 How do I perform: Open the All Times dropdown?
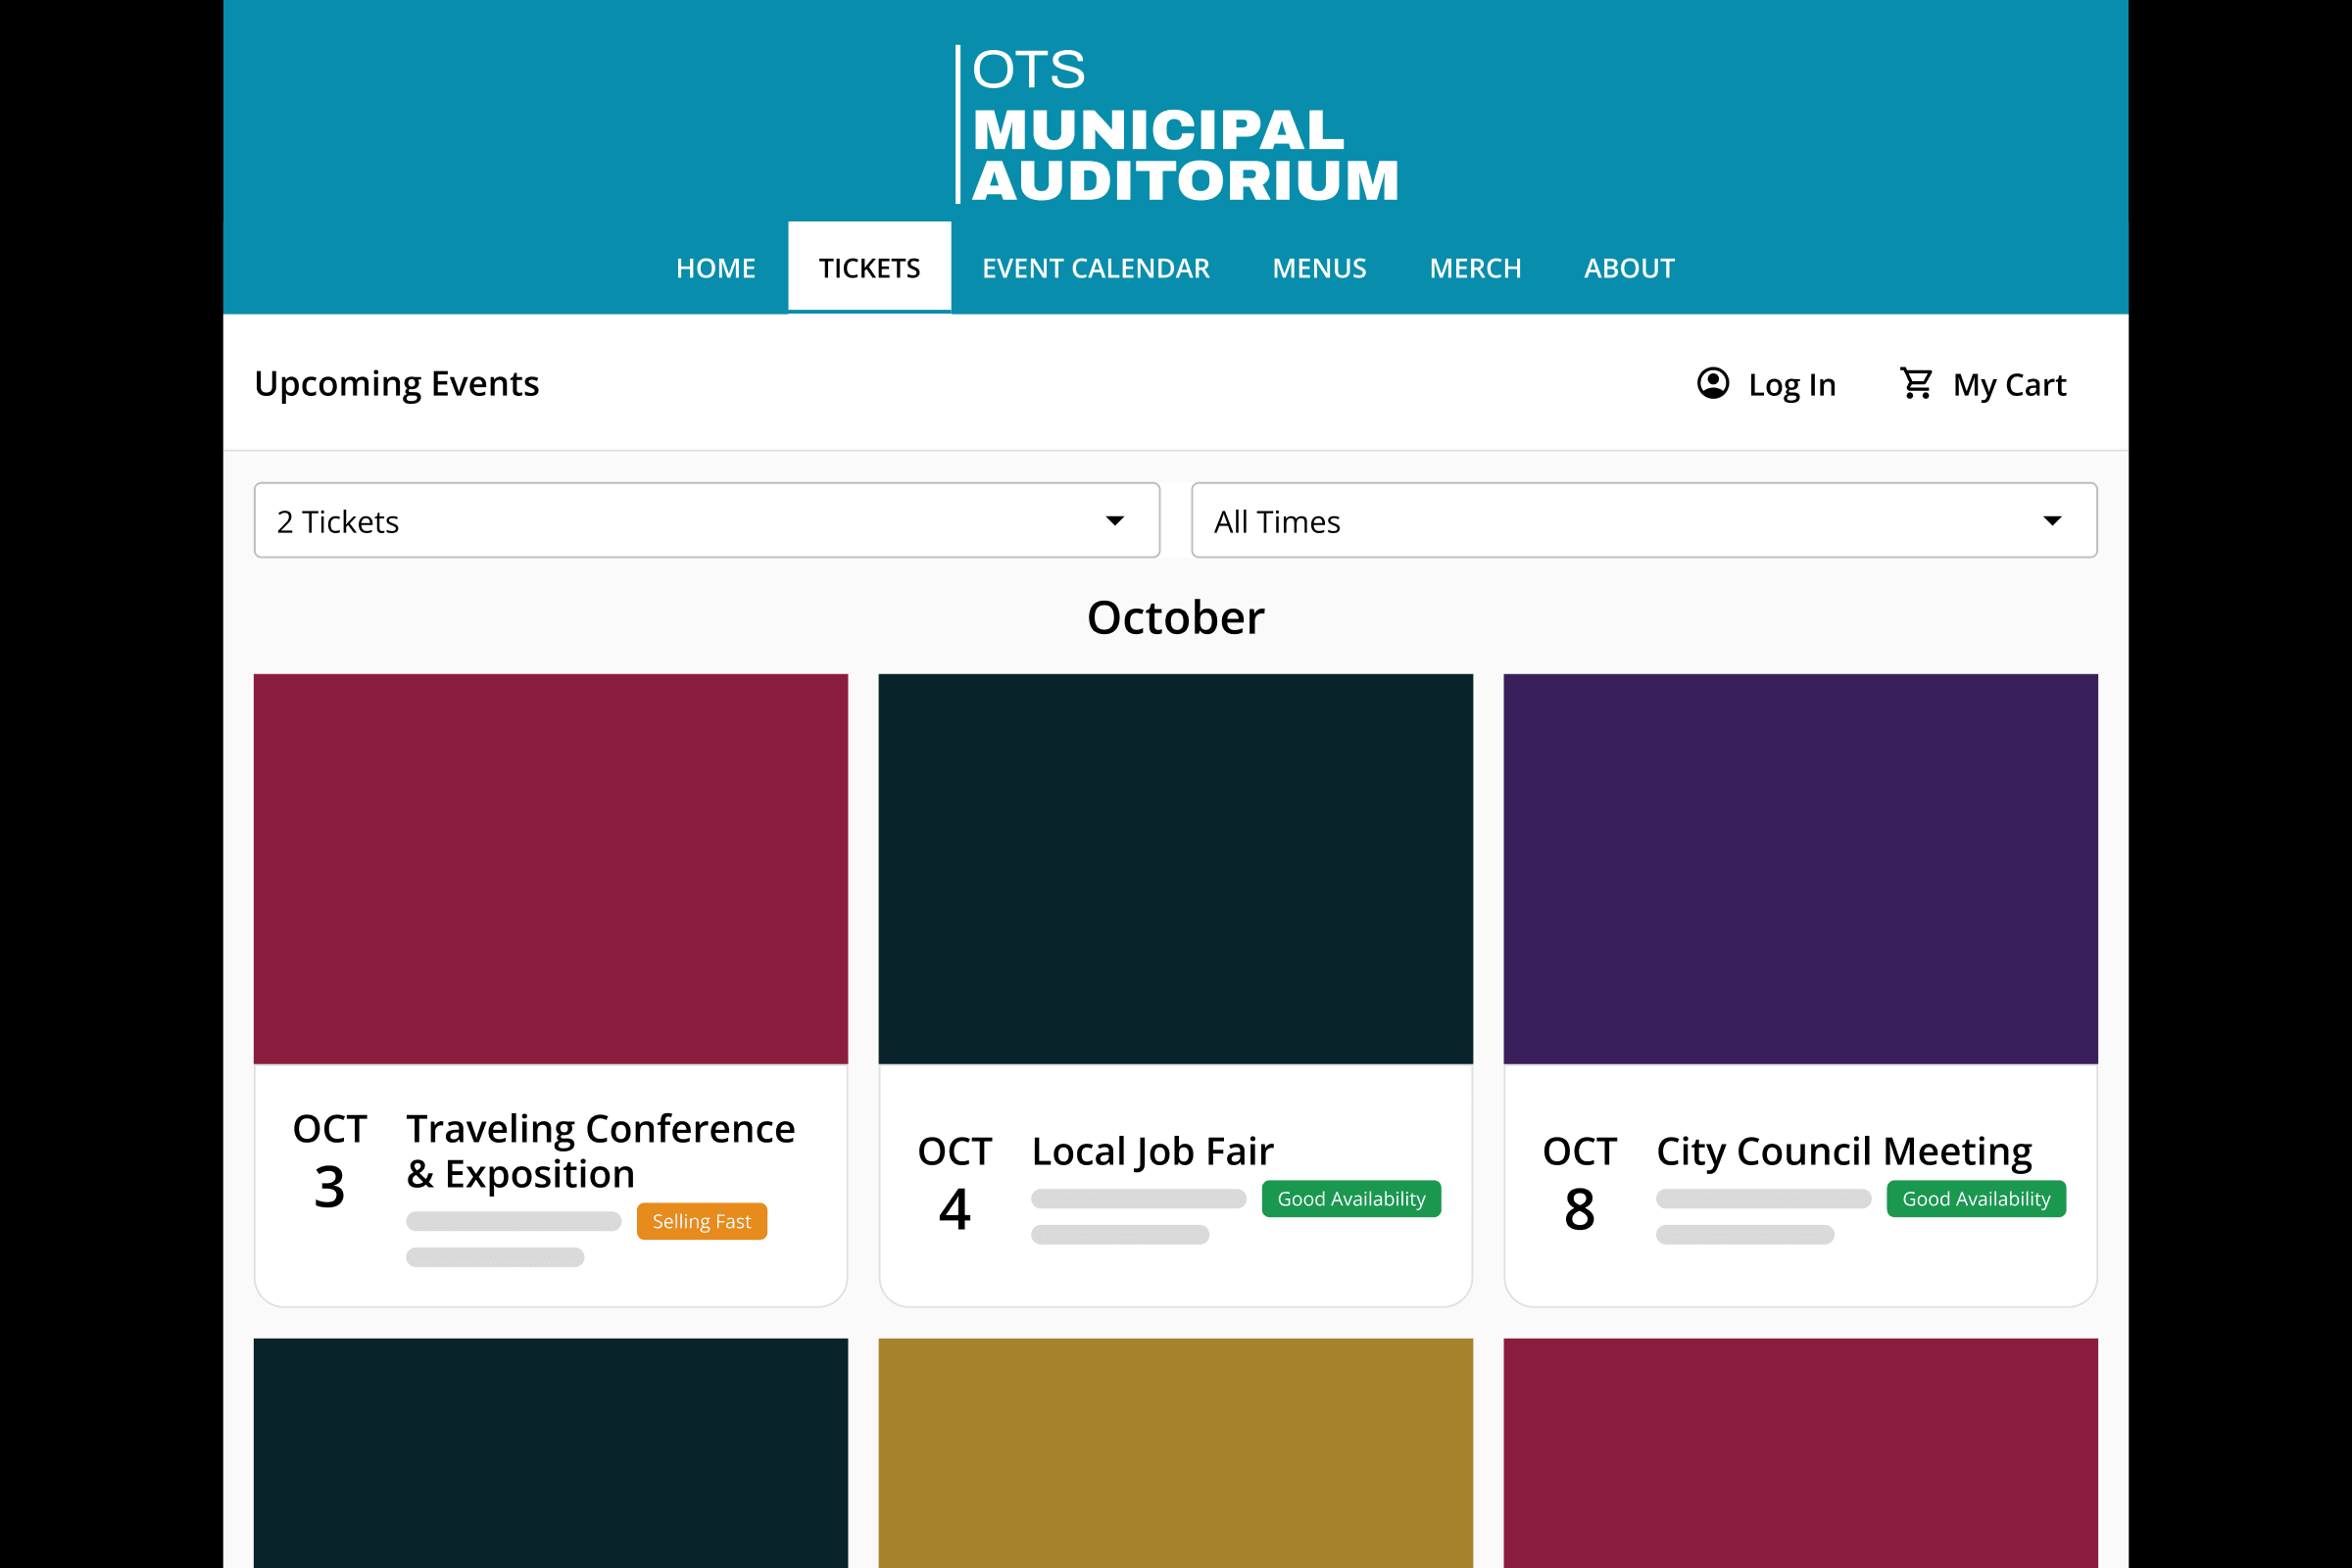click(1644, 521)
